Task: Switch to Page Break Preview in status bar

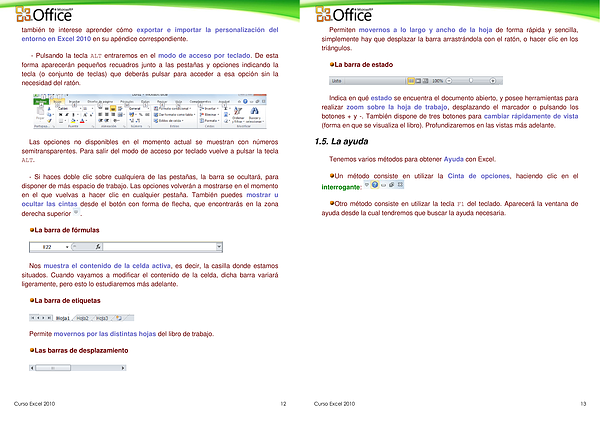Action: coord(426,81)
